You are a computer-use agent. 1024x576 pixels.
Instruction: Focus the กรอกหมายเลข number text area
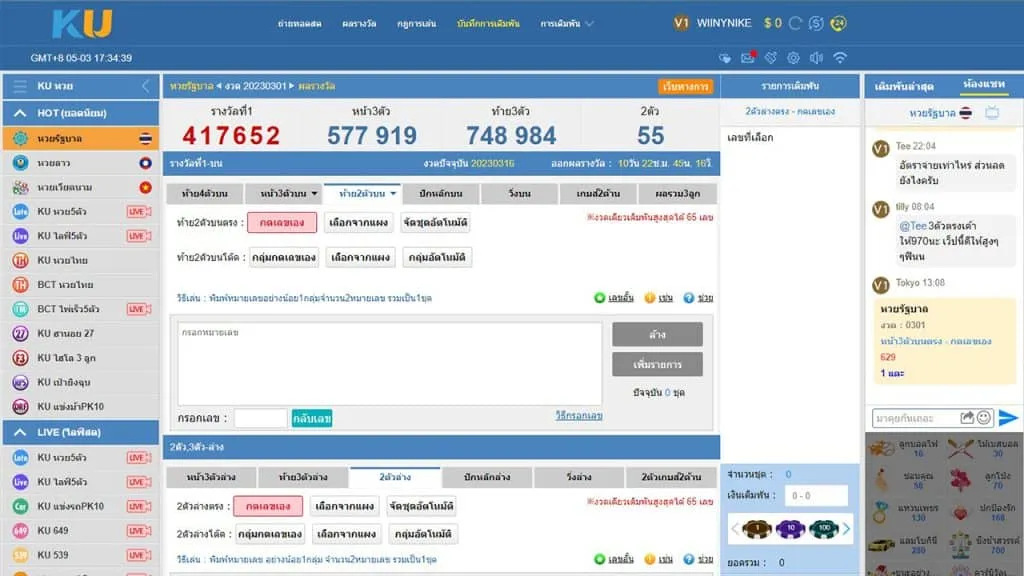pyautogui.click(x=390, y=364)
